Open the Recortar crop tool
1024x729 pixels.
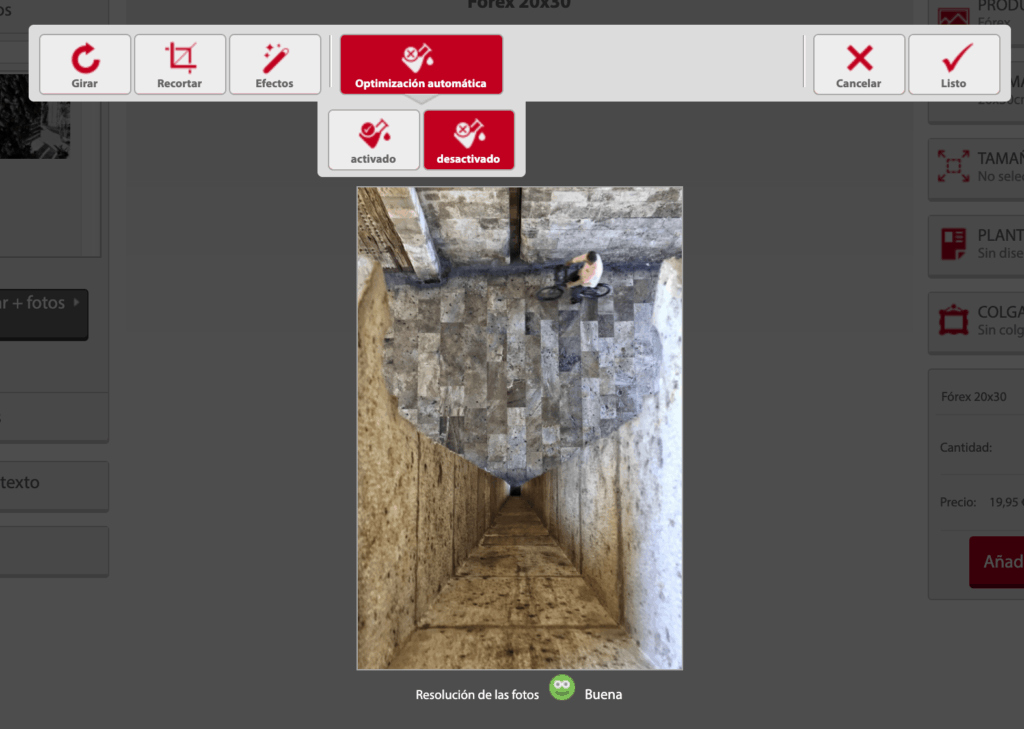pos(180,65)
